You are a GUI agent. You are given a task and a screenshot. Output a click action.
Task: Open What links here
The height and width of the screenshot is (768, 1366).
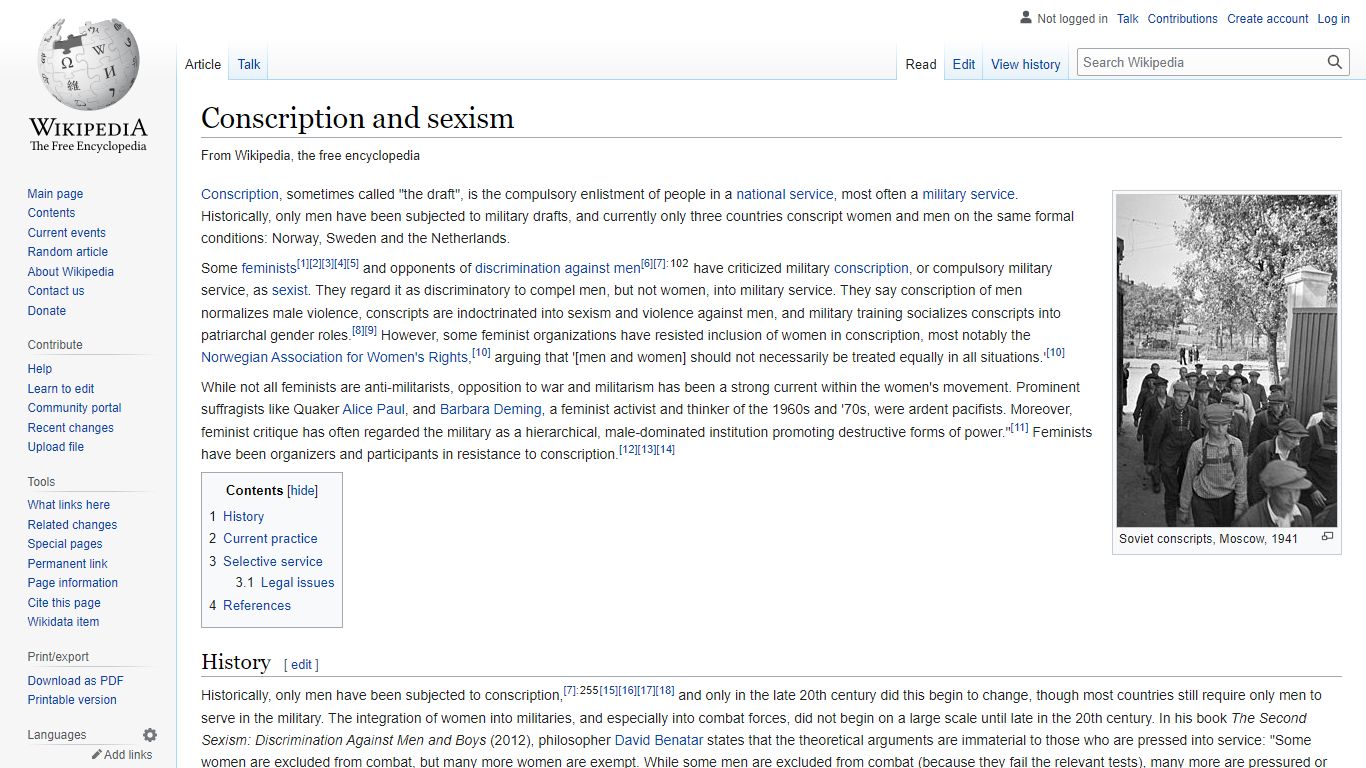68,505
